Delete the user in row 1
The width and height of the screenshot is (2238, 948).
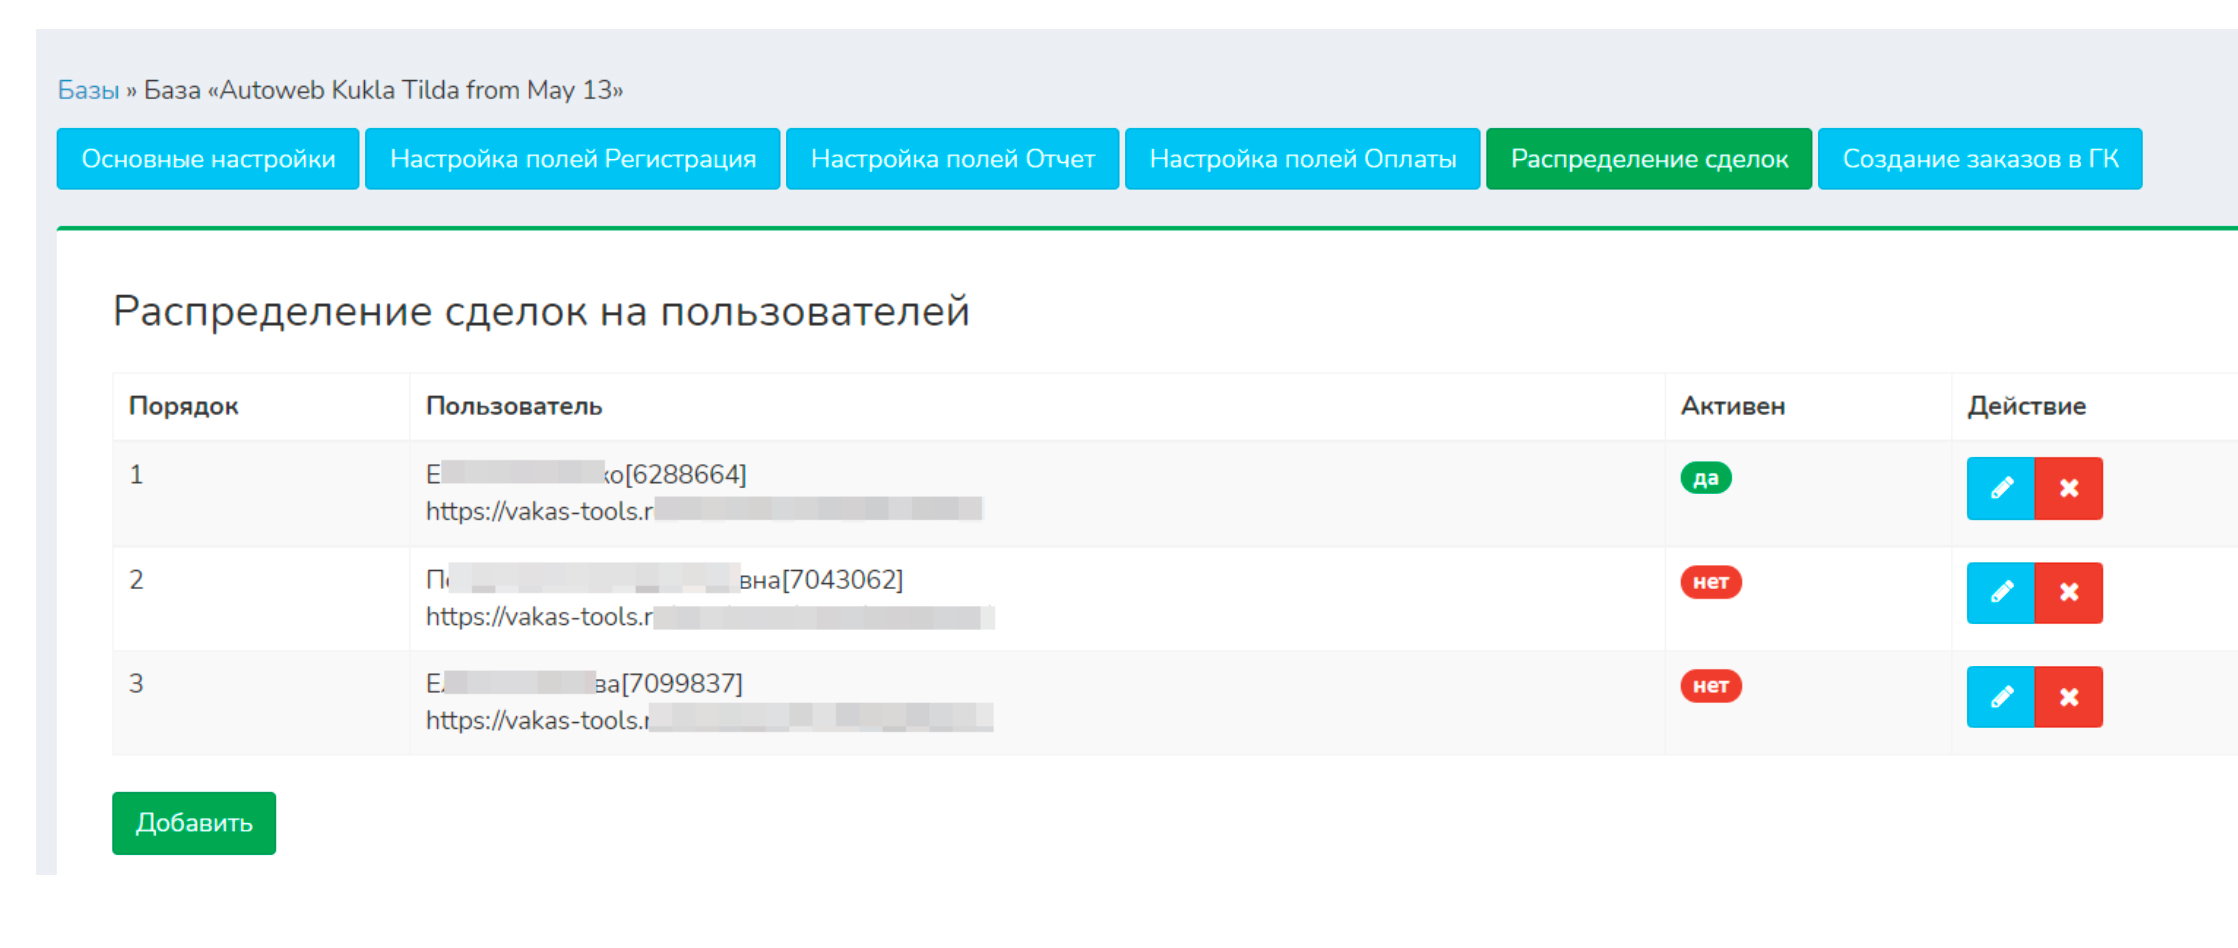pos(2068,488)
